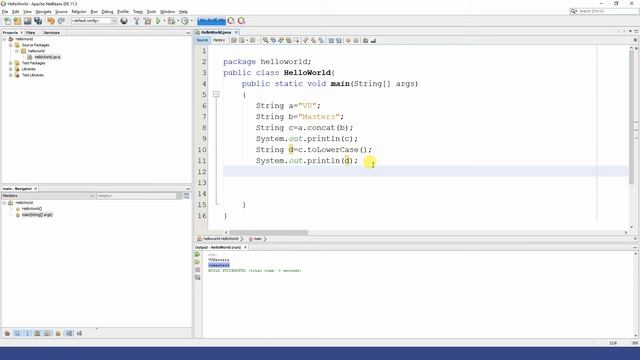
Task: Click the Profile Project clock icon
Action: tap(185, 21)
